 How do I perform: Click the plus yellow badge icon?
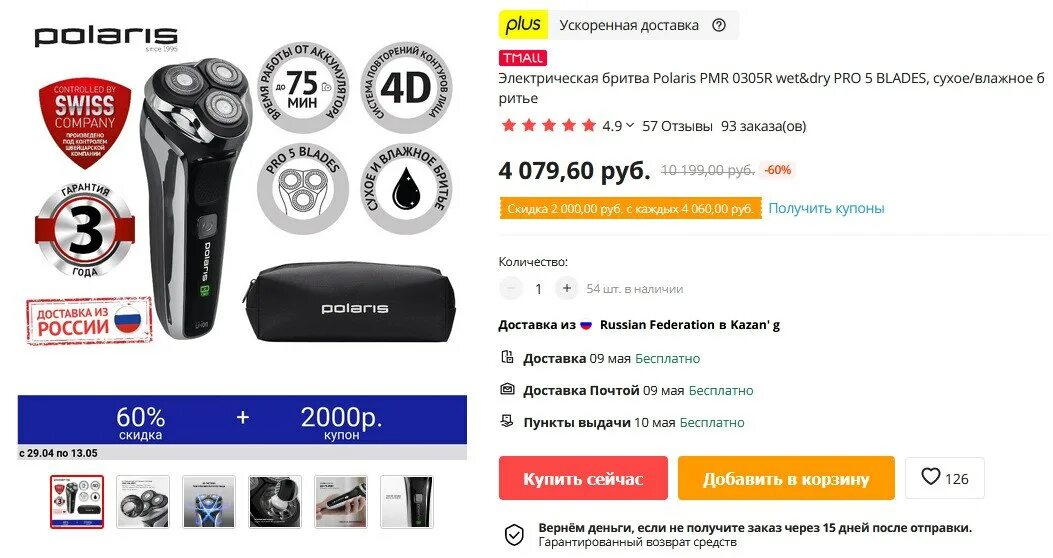coord(523,25)
